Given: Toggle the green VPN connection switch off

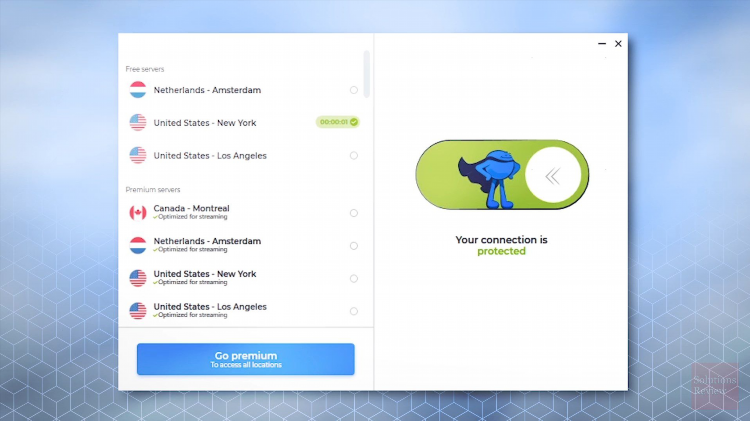Looking at the screenshot, I should click(x=502, y=175).
